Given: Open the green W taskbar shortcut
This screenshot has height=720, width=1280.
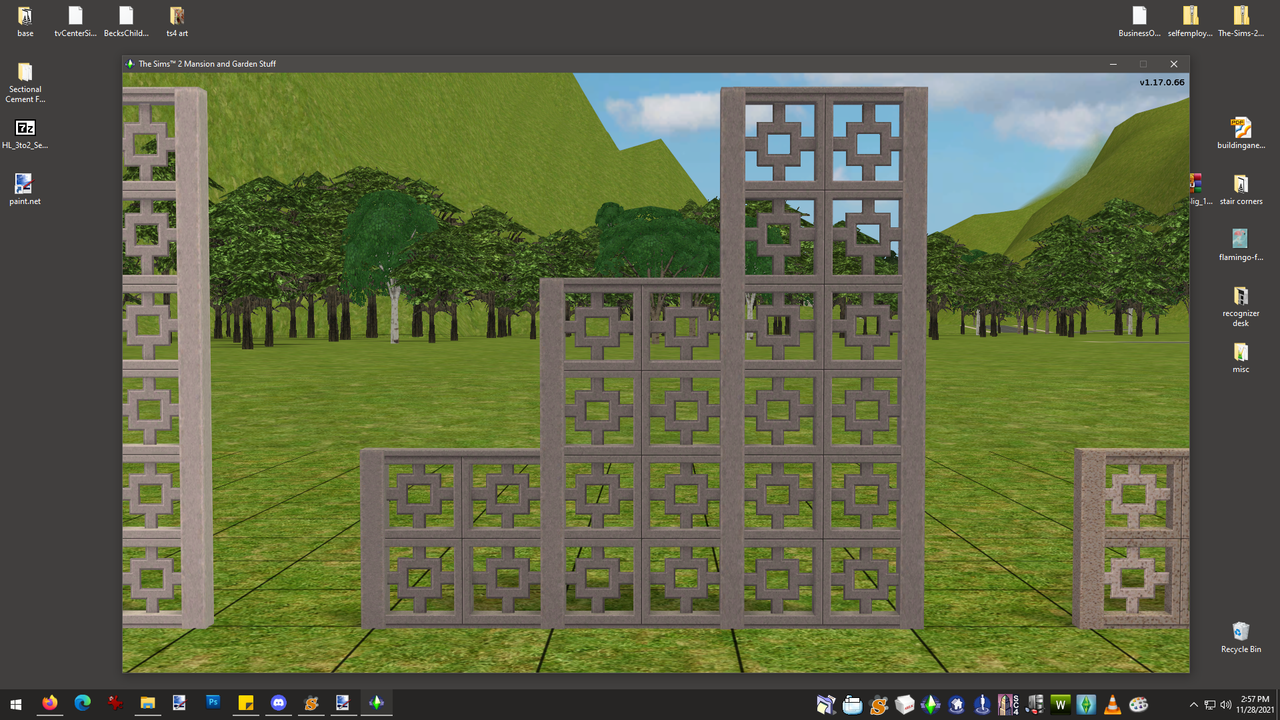Looking at the screenshot, I should (x=1060, y=704).
